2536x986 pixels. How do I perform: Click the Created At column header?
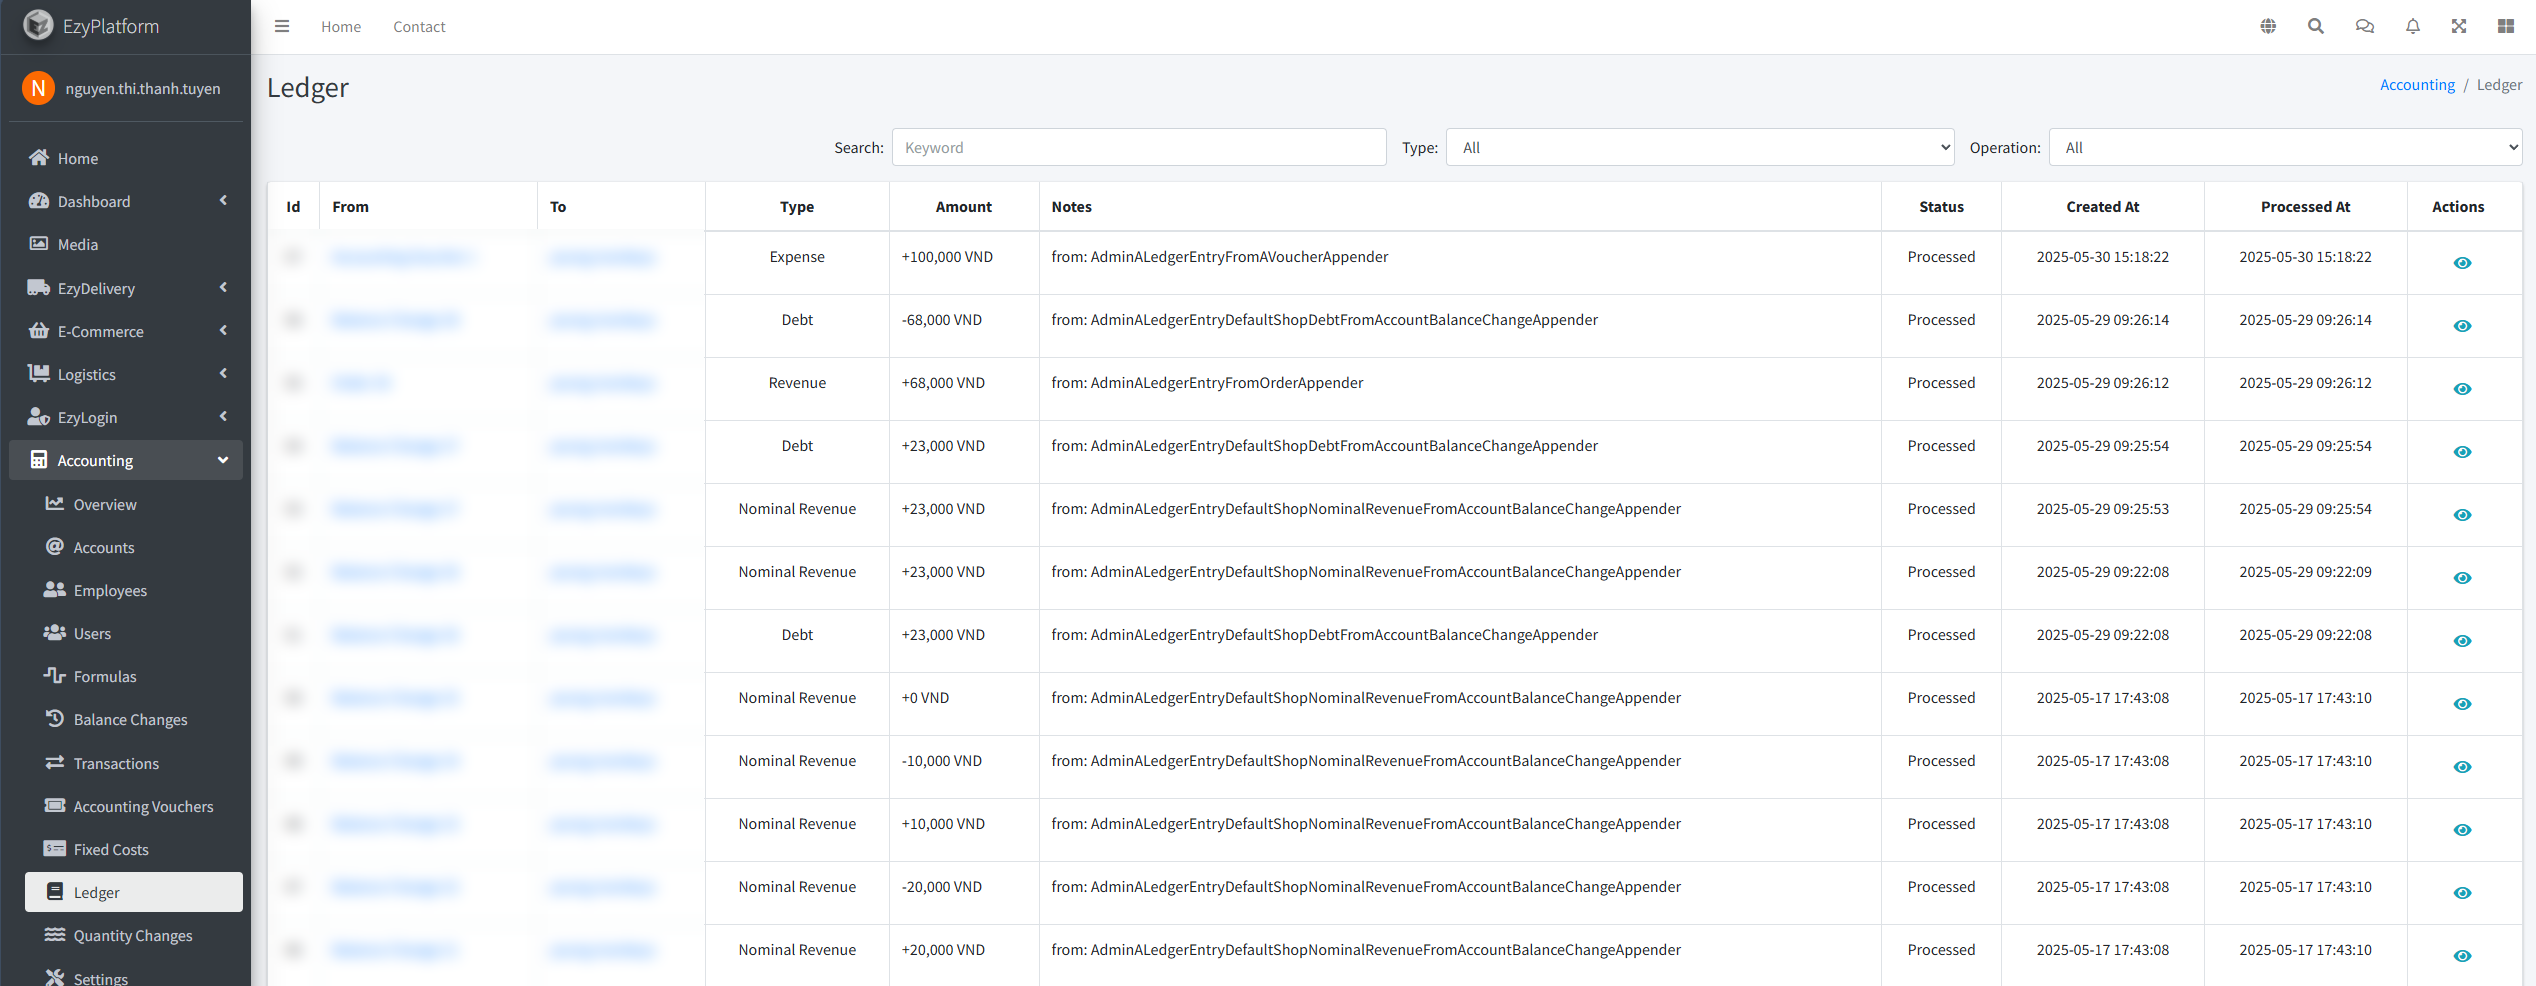(x=2102, y=207)
